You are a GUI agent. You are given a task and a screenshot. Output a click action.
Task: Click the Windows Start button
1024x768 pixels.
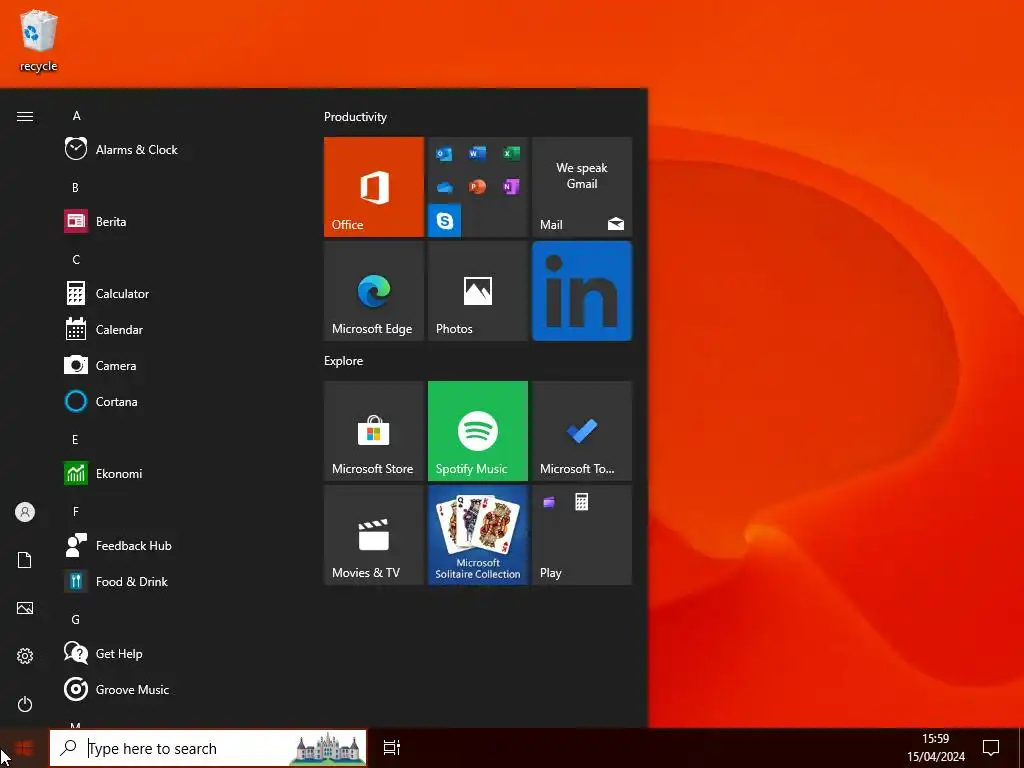[24, 748]
